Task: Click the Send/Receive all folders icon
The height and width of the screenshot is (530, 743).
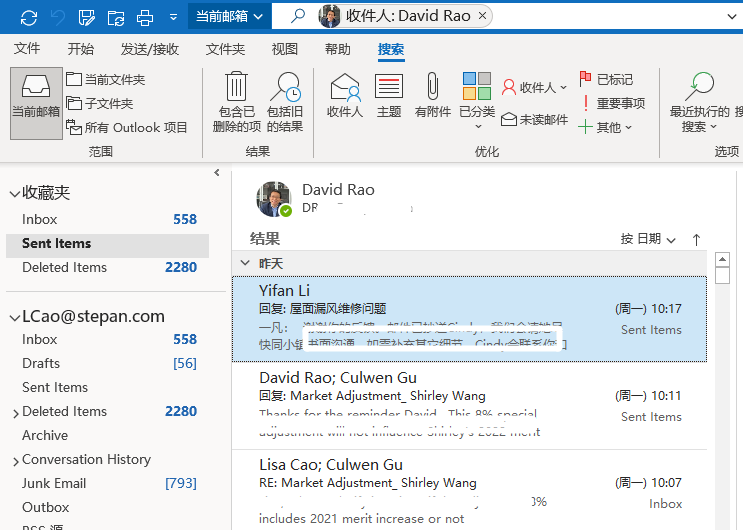Action: pyautogui.click(x=28, y=17)
